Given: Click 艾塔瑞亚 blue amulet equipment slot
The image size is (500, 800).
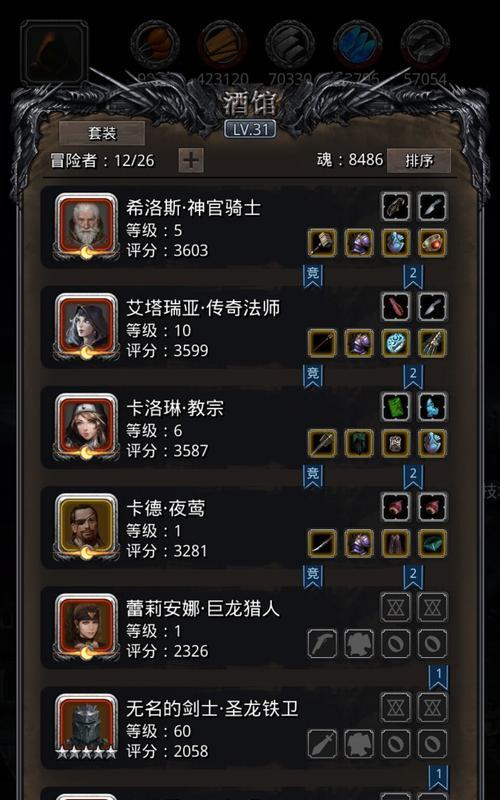Looking at the screenshot, I should tap(396, 343).
